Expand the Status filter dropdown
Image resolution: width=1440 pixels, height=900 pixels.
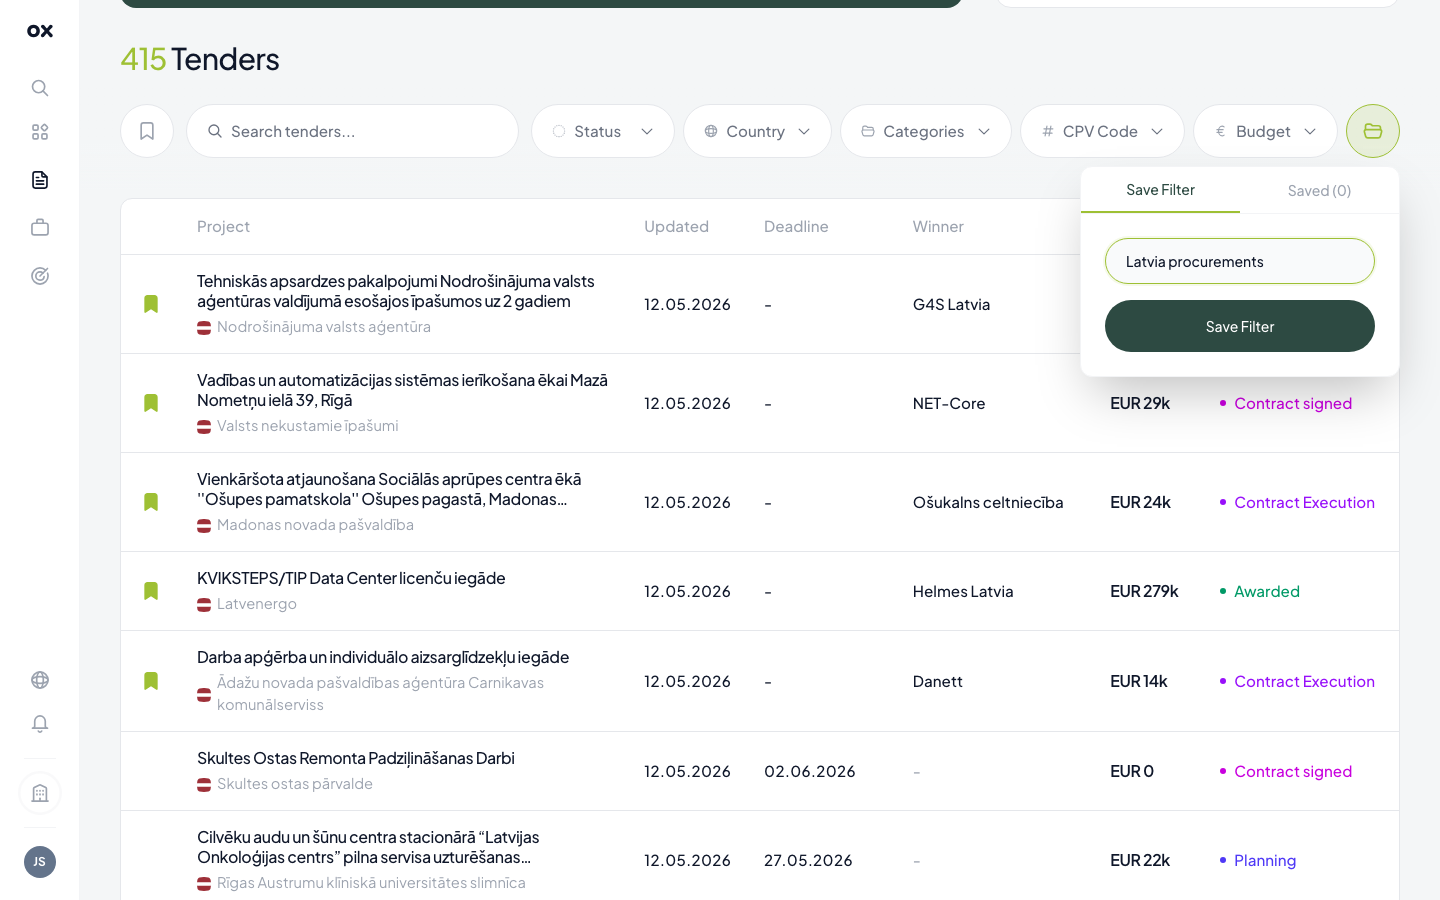click(x=603, y=131)
